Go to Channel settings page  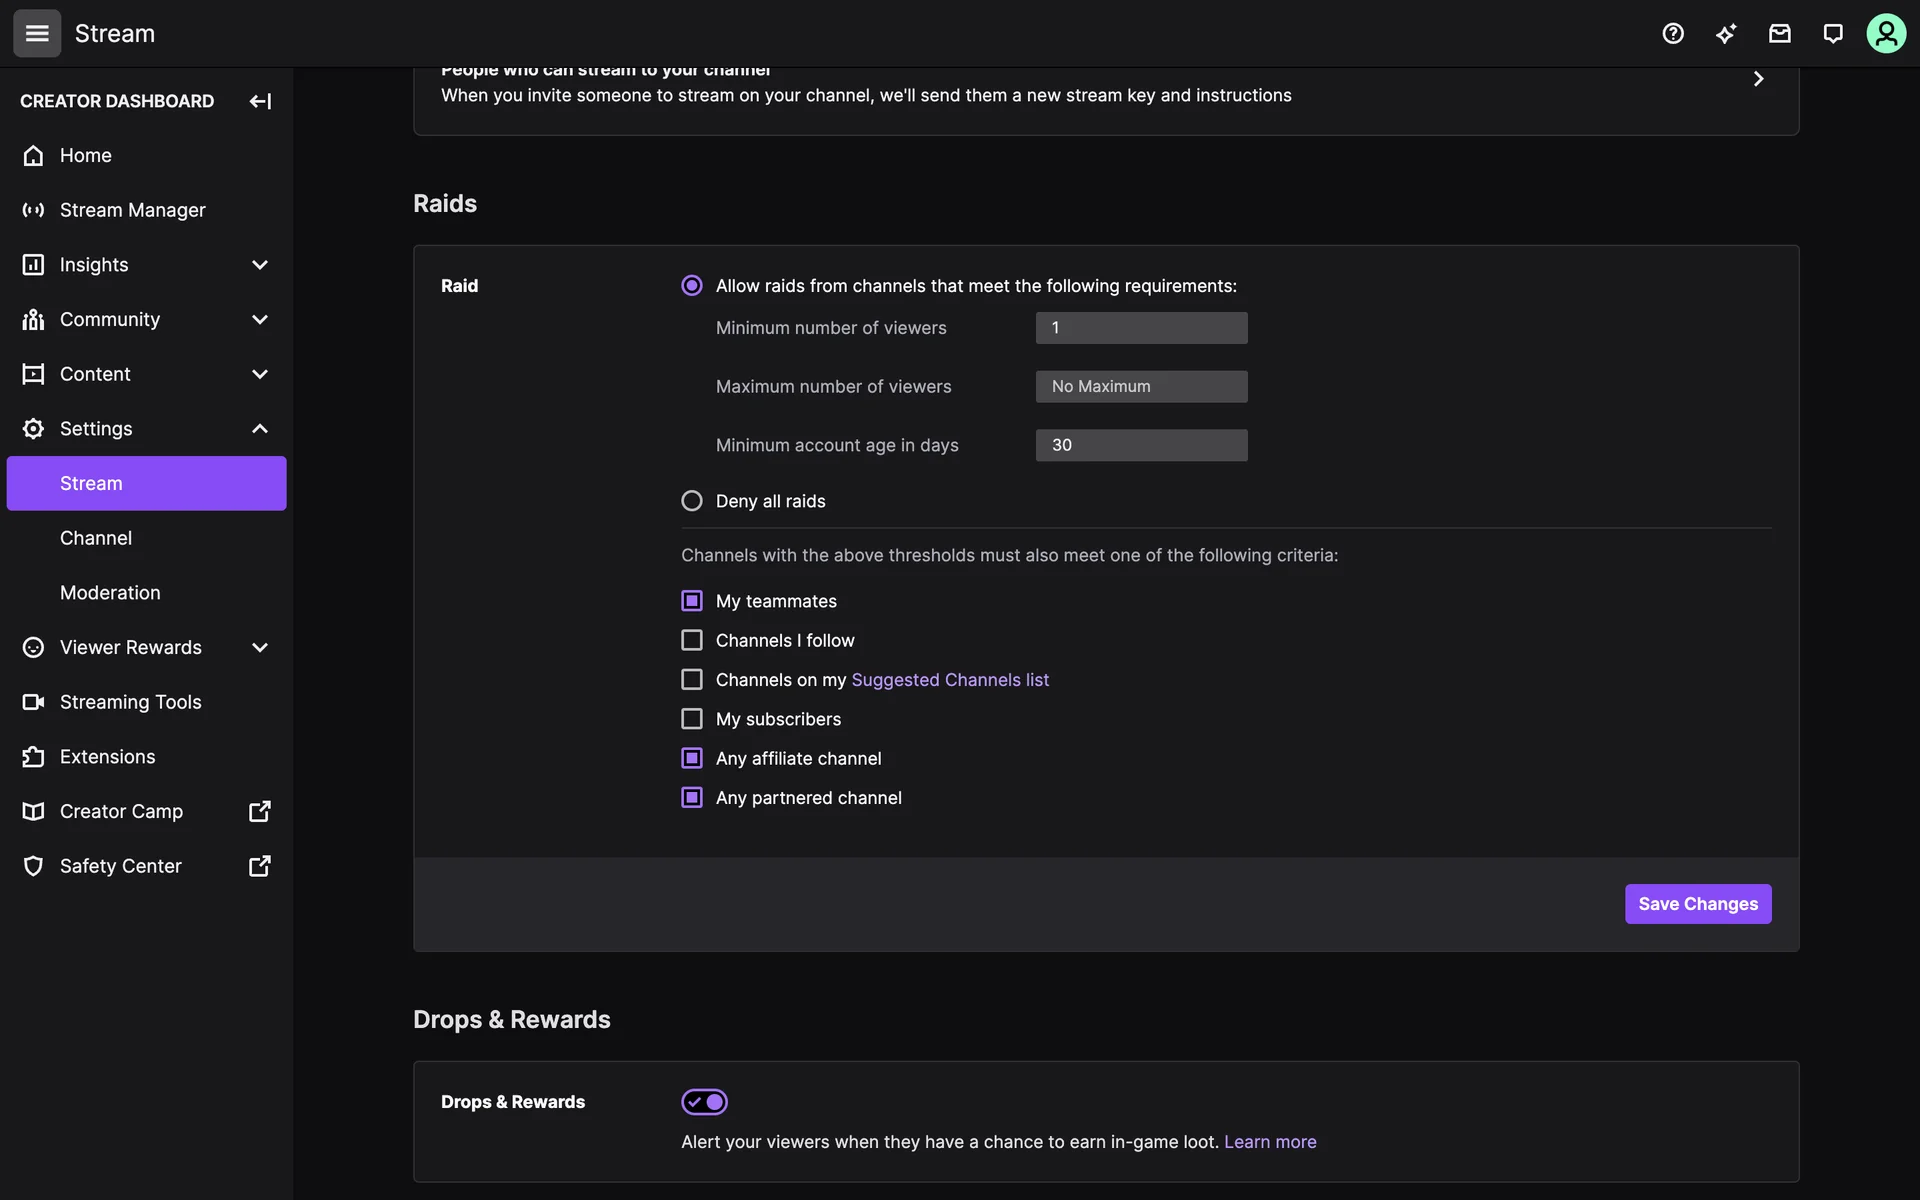pyautogui.click(x=96, y=538)
